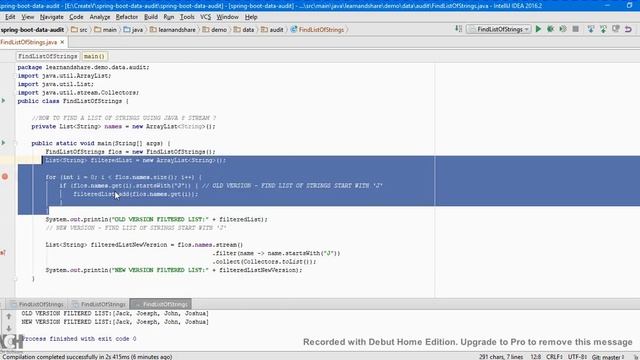Image resolution: width=640 pixels, height=360 pixels.
Task: Click the Make Project icon
Action: (458, 29)
